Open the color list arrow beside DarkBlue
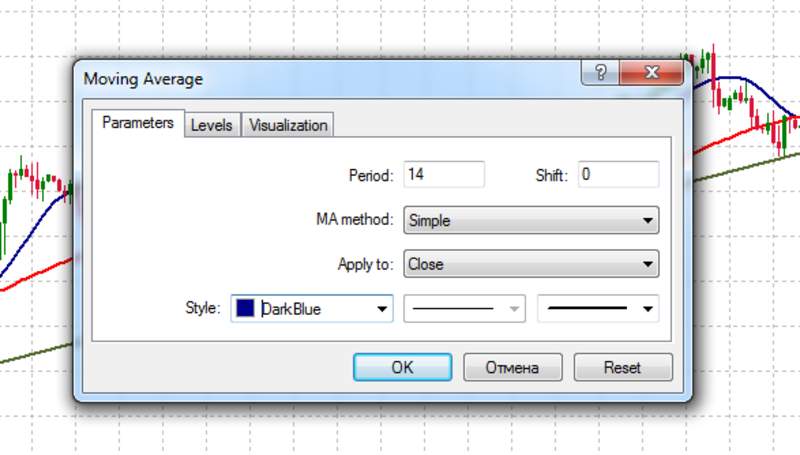 click(x=381, y=309)
